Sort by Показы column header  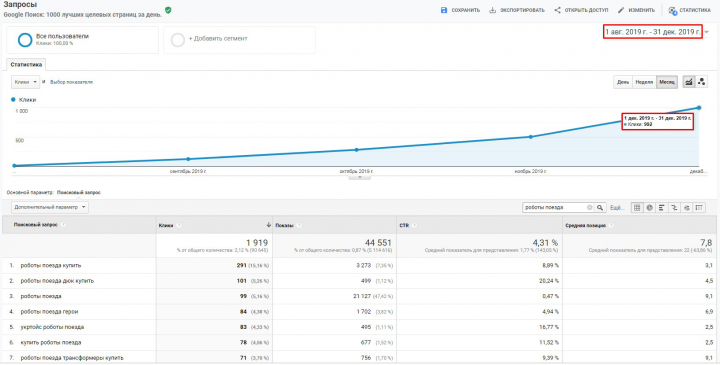[x=285, y=225]
